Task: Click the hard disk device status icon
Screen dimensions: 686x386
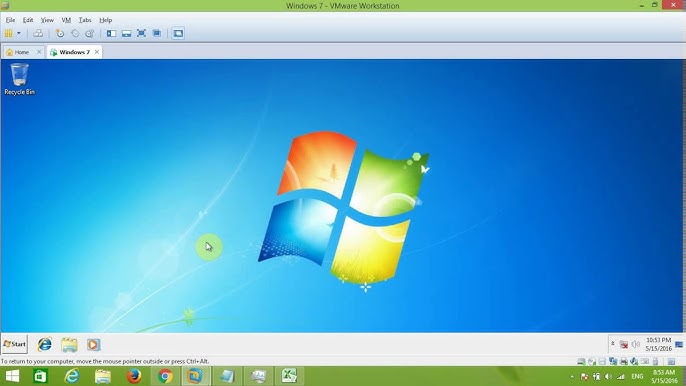Action: (581, 361)
